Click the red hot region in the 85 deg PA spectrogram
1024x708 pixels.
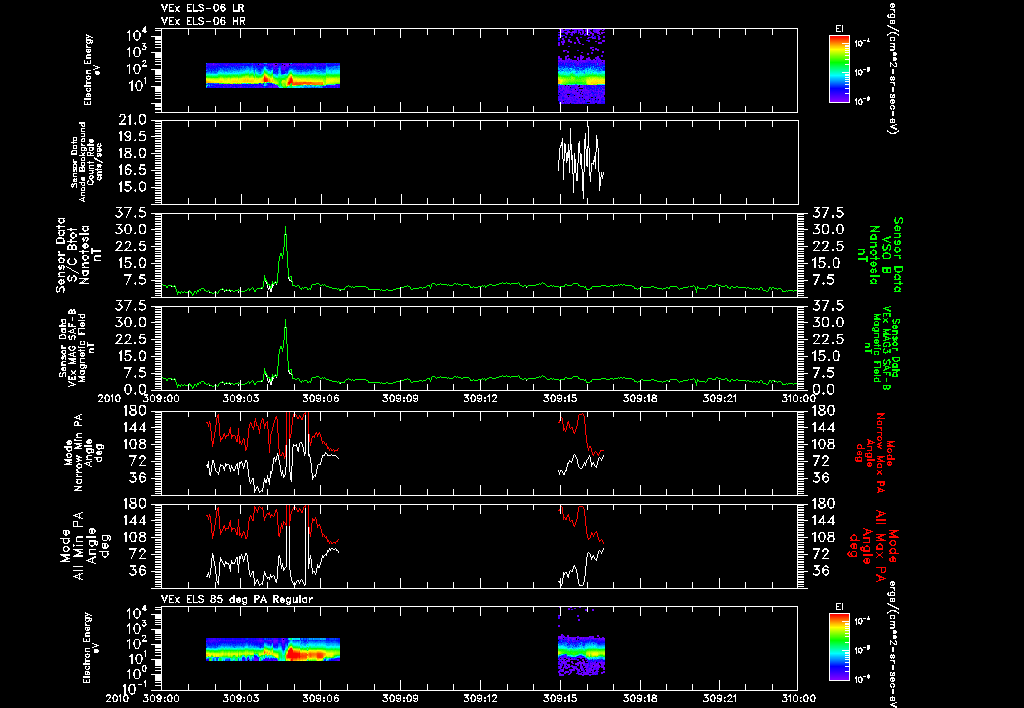click(x=306, y=653)
